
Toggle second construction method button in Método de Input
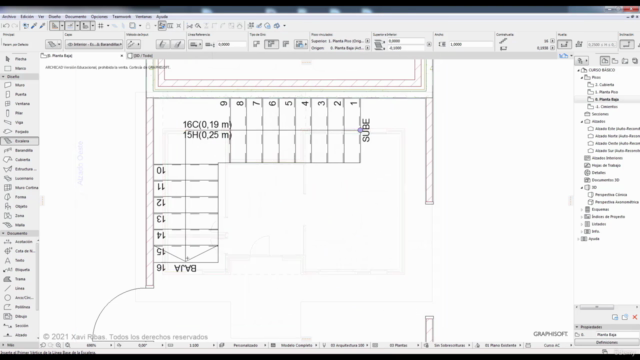[x=178, y=44]
